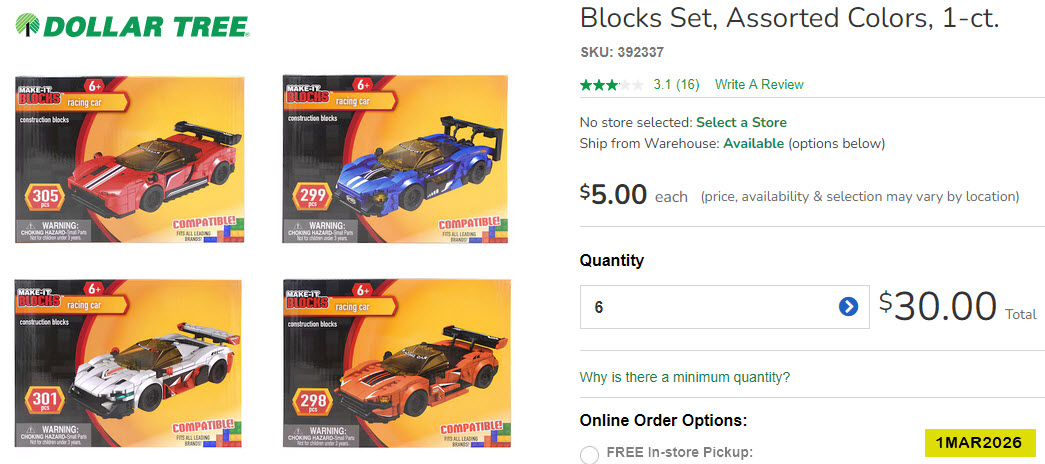Click the $5.00 each price

[x=632, y=195]
